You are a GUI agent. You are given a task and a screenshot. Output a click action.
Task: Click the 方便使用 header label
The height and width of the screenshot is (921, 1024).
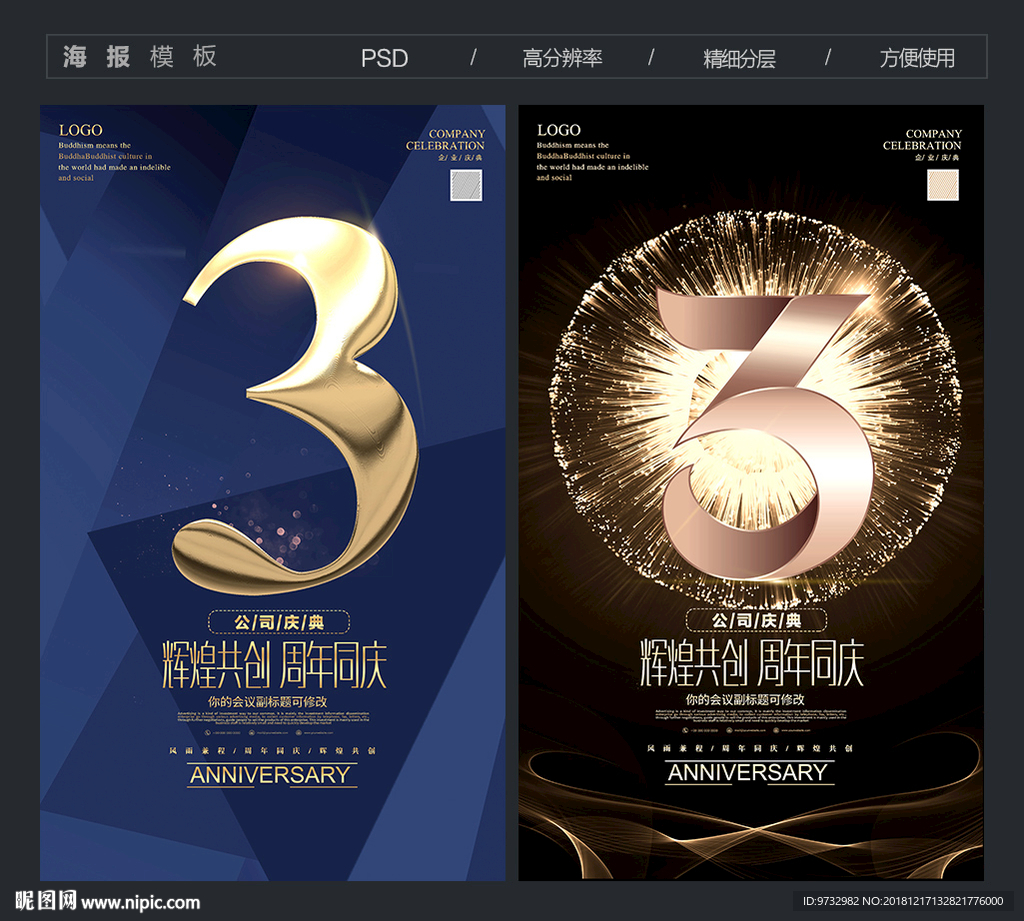[x=917, y=59]
